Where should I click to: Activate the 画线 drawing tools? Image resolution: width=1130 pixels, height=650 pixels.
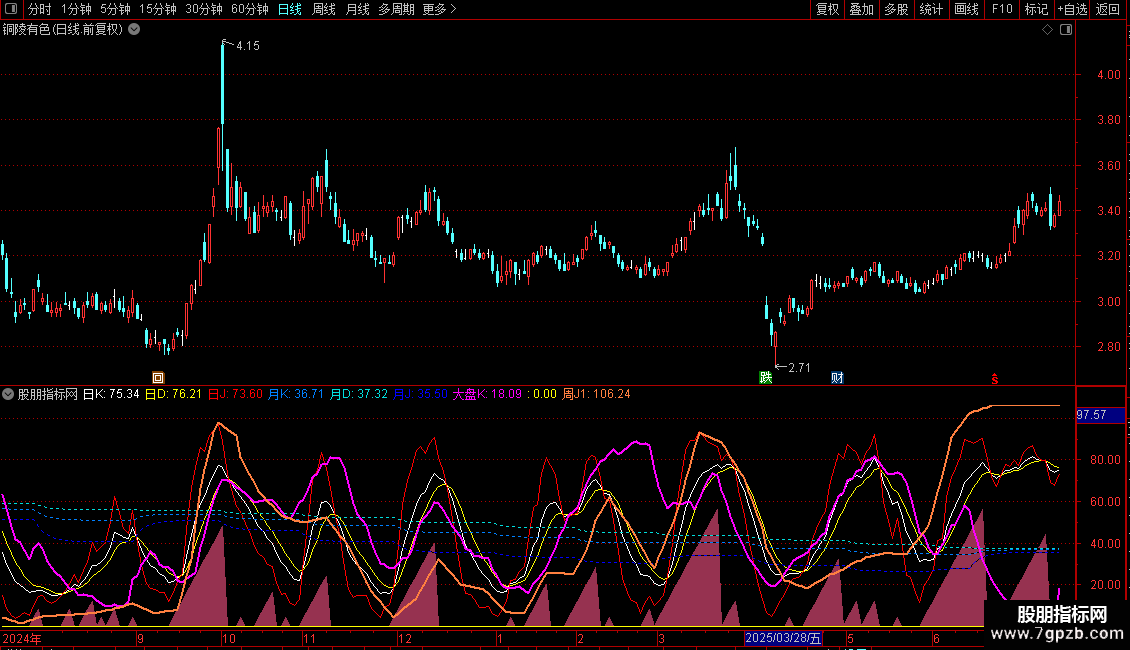[966, 9]
